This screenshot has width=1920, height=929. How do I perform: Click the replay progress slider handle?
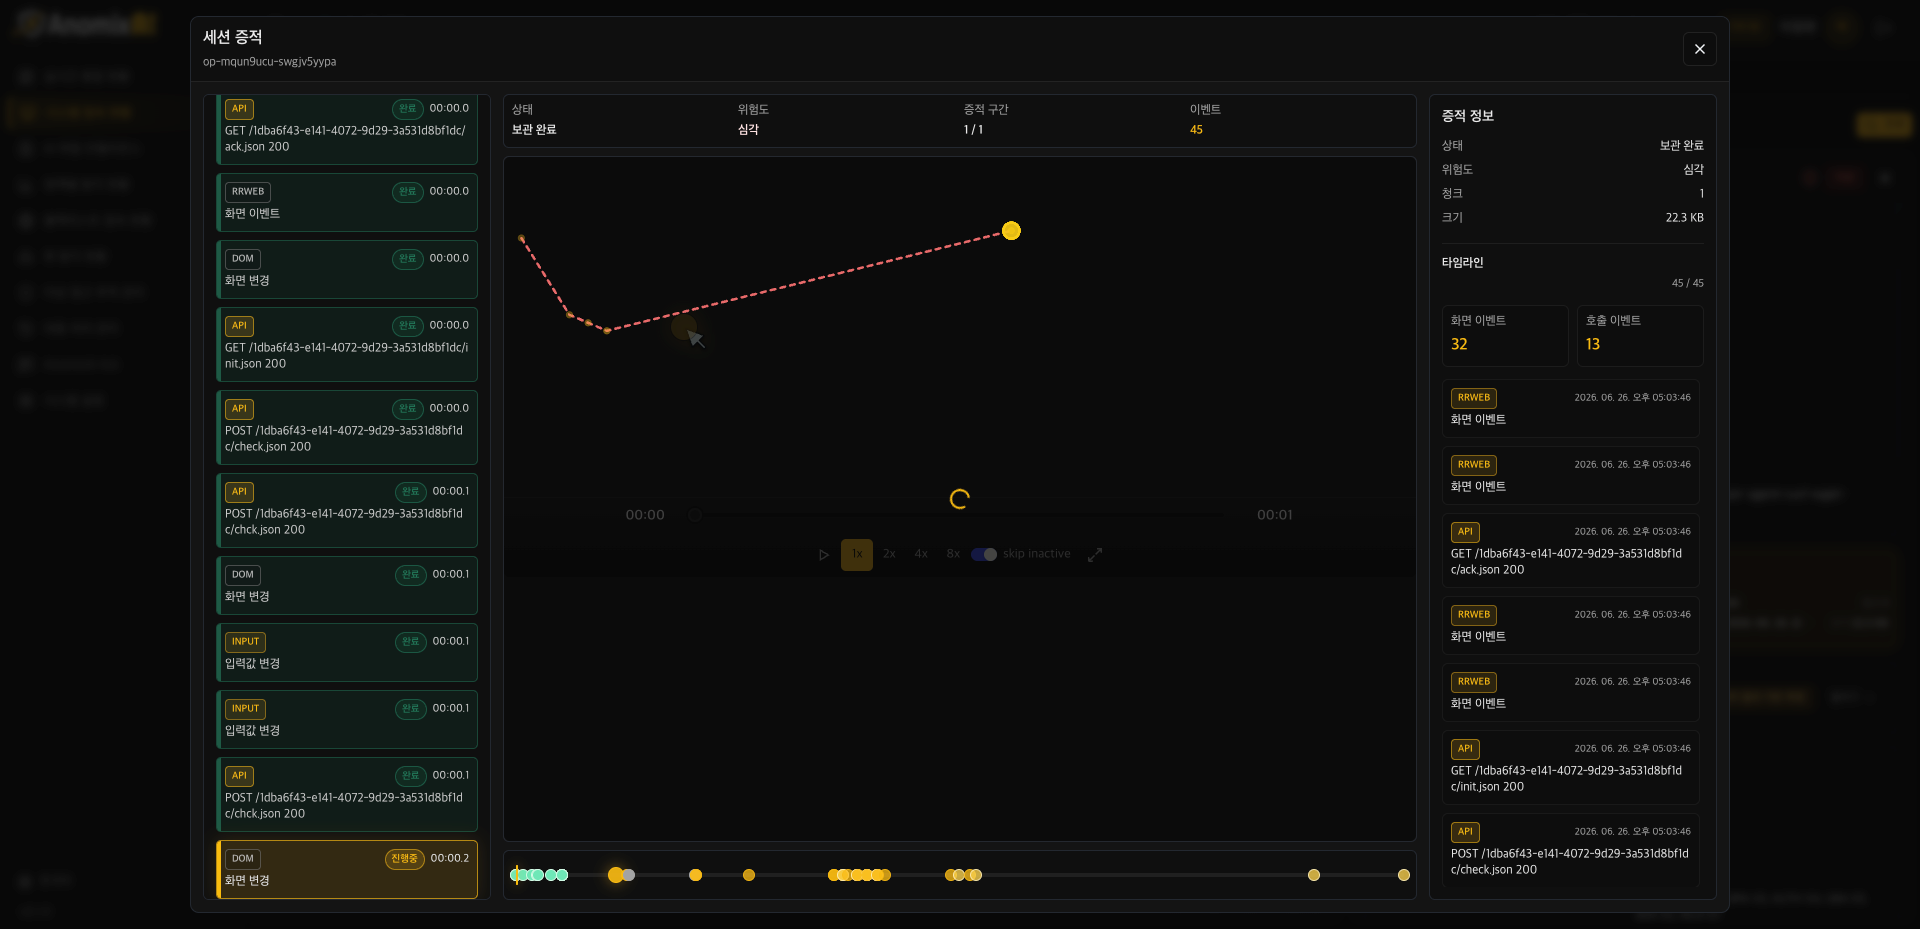695,515
